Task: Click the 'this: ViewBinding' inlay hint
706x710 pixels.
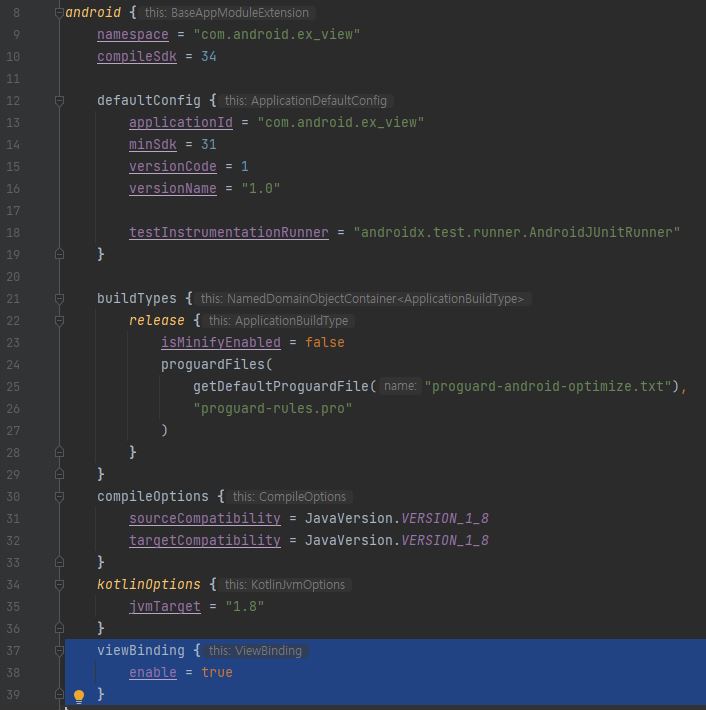Action: pos(255,651)
